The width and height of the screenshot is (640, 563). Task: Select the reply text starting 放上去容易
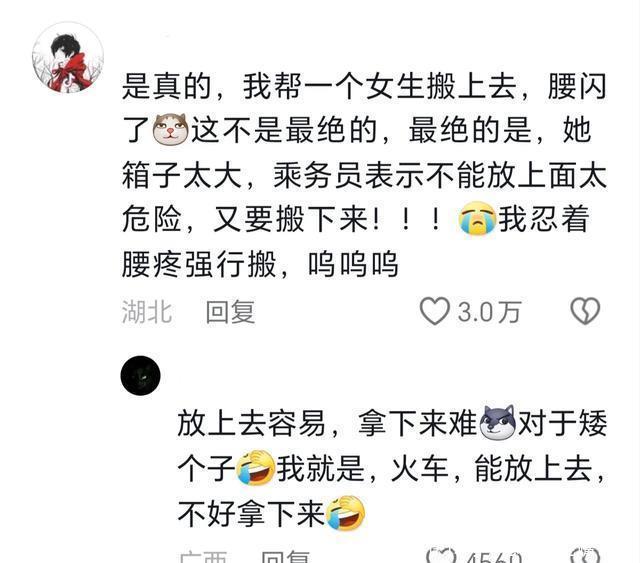392,468
